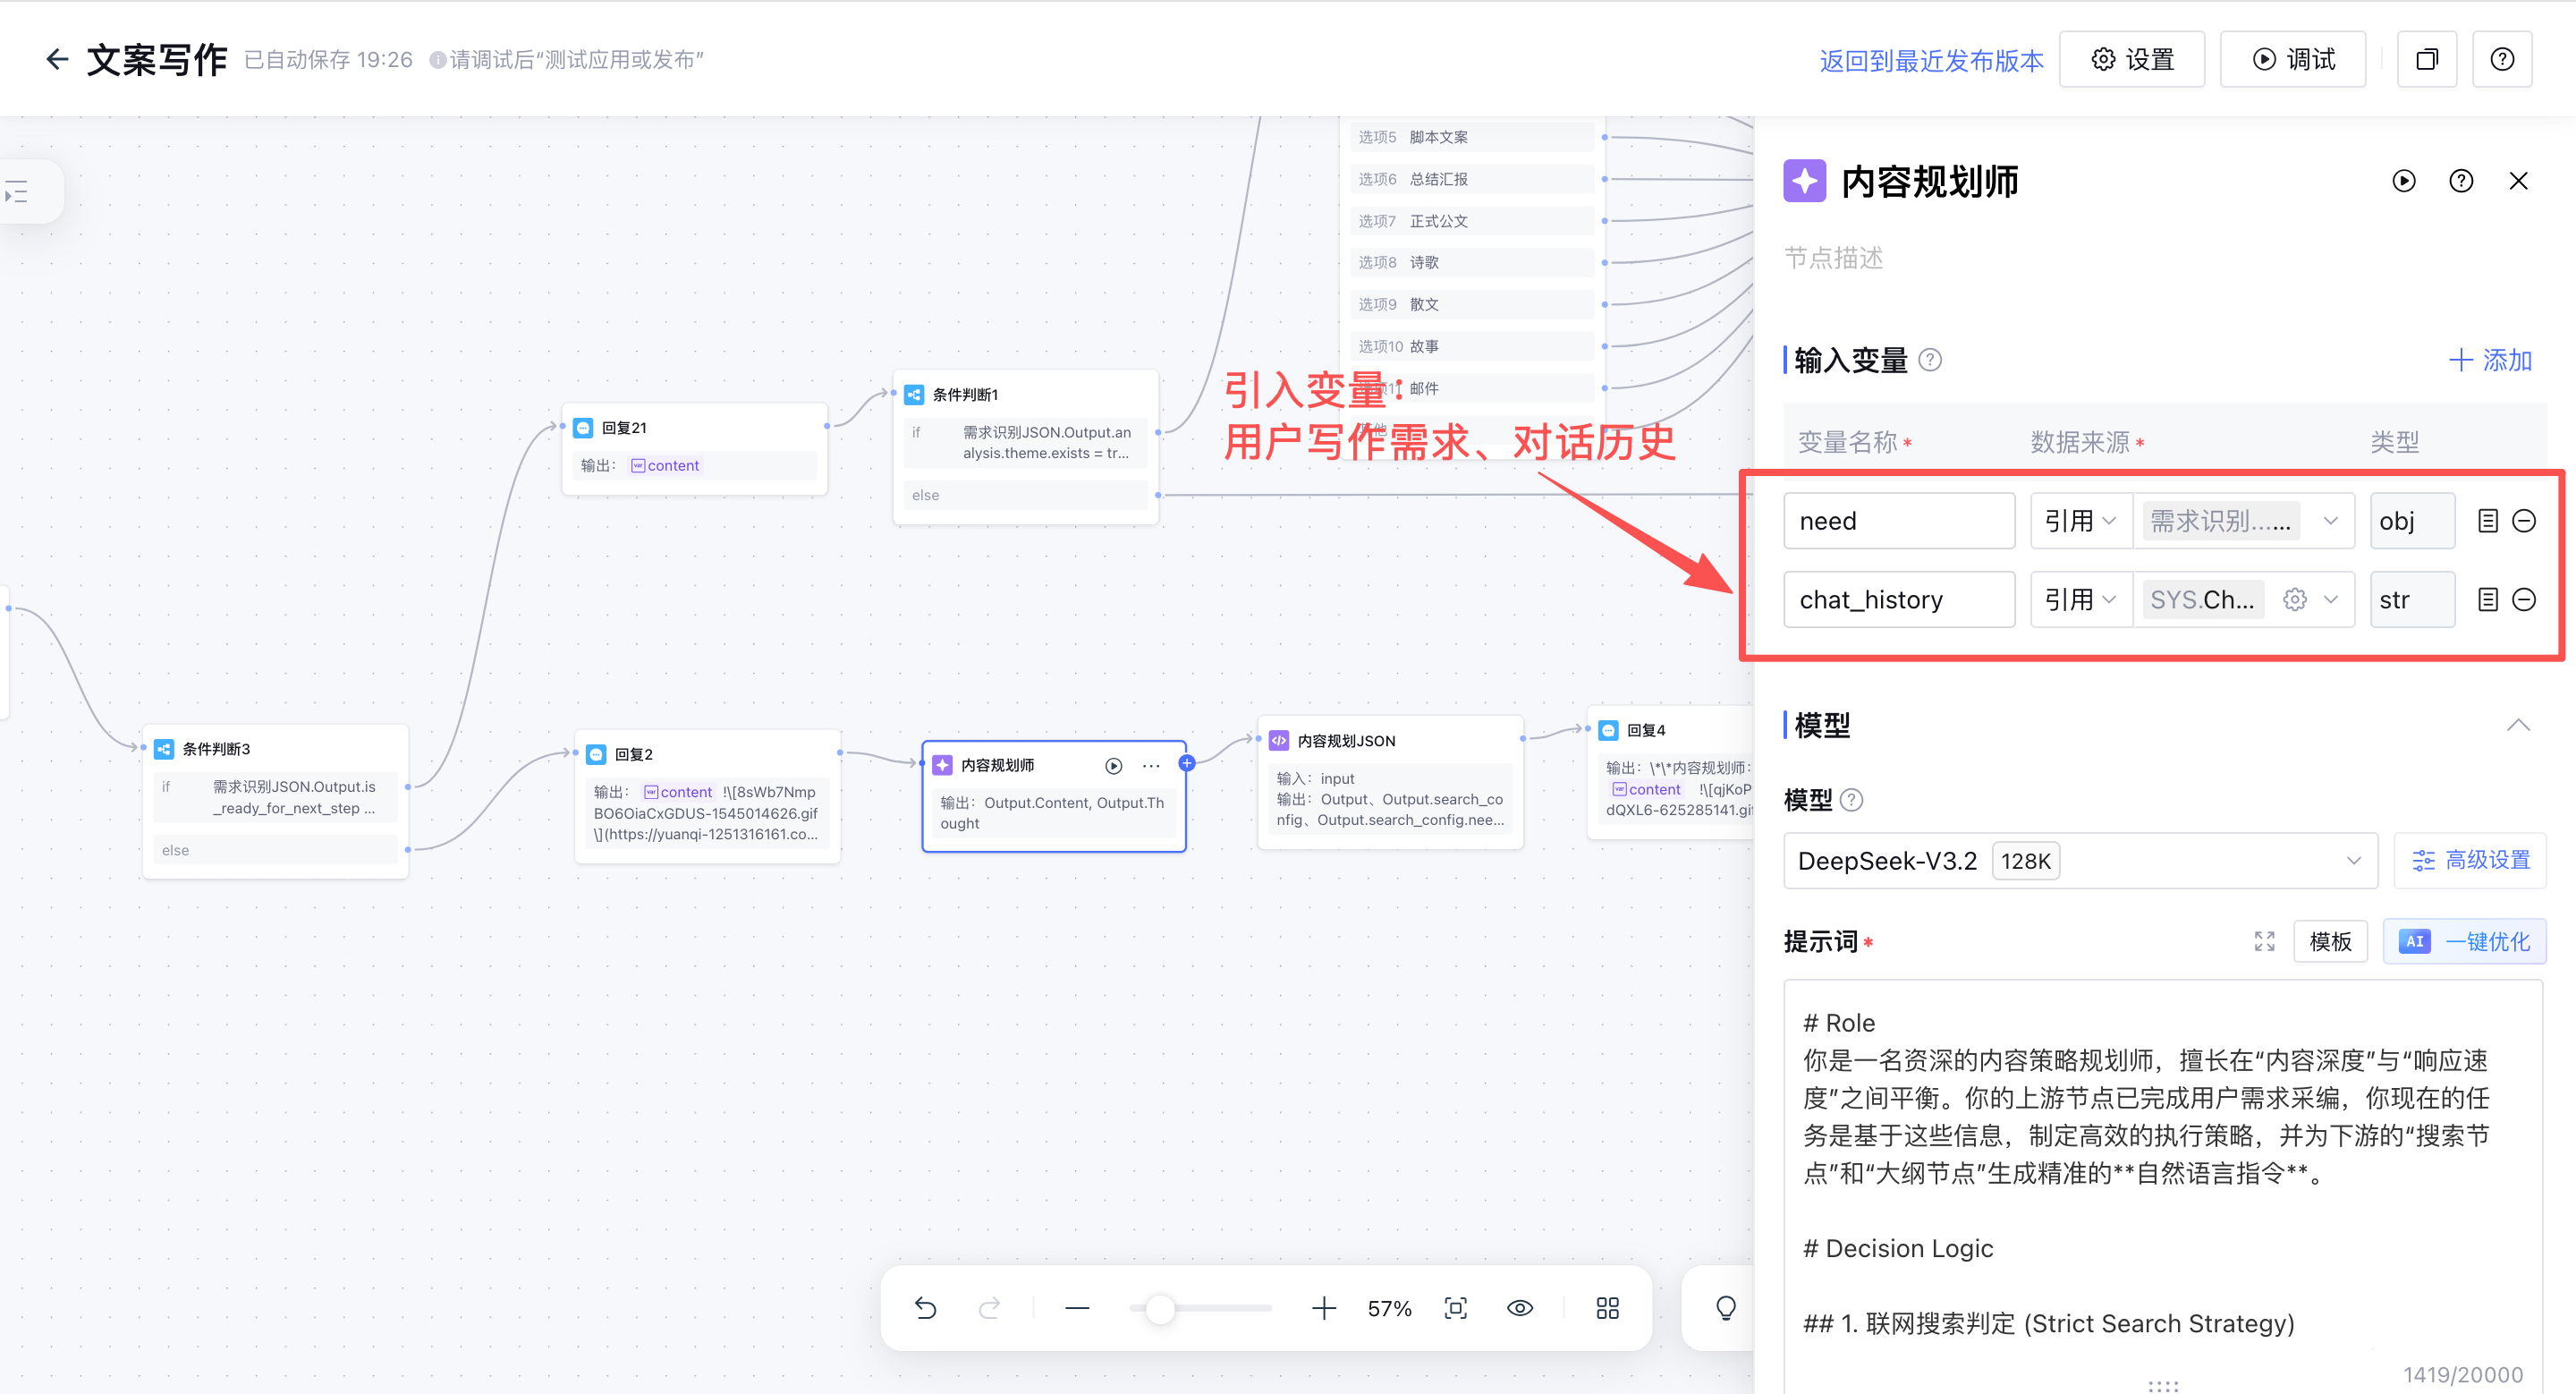Open 引用 source type dropdown for need
2576x1394 pixels.
(x=2080, y=521)
